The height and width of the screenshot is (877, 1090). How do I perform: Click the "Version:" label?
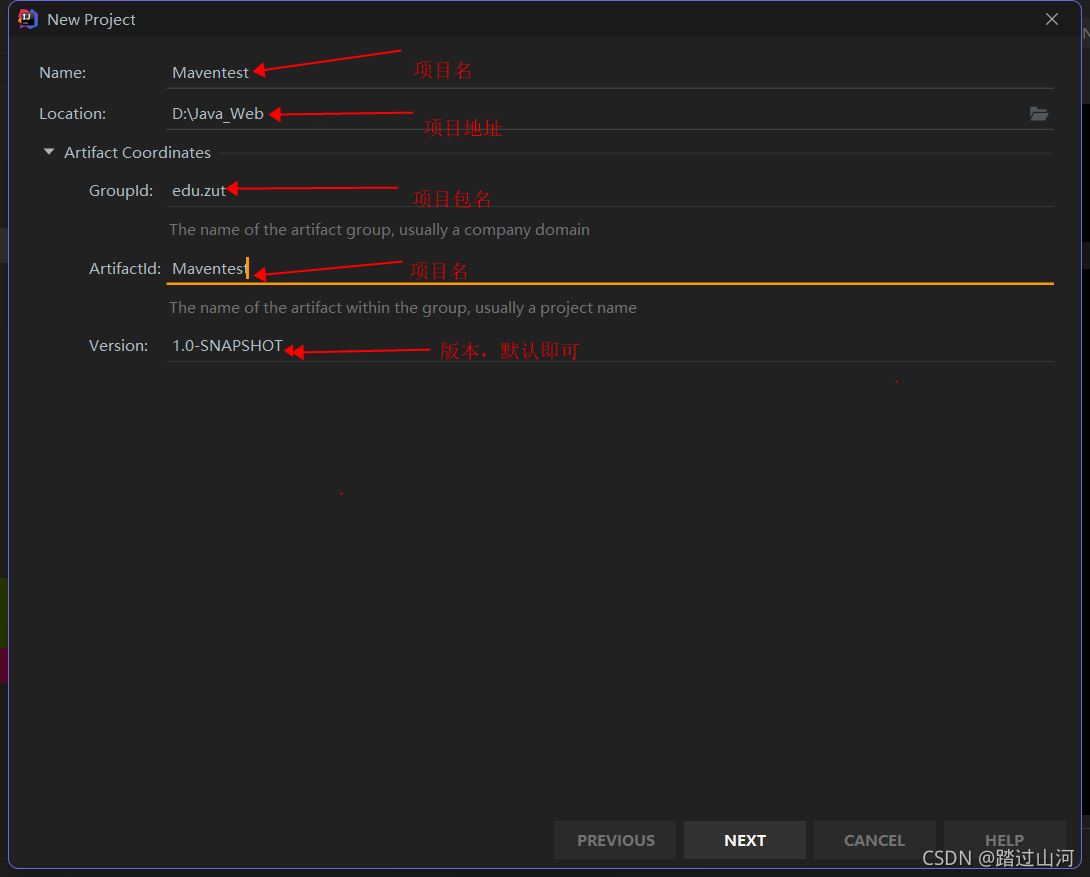tap(118, 345)
